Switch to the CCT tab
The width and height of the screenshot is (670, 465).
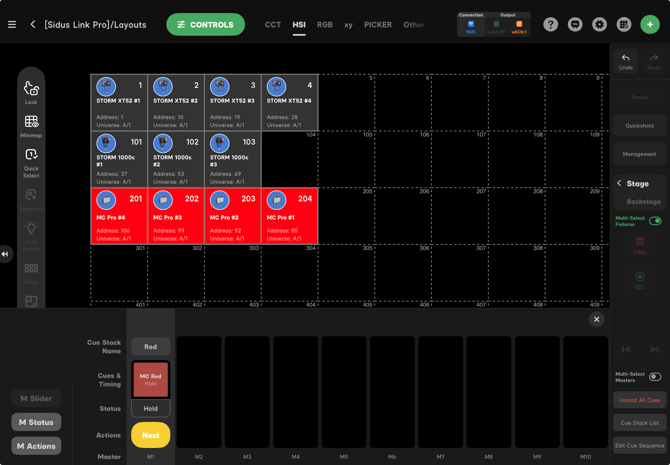pyautogui.click(x=273, y=24)
